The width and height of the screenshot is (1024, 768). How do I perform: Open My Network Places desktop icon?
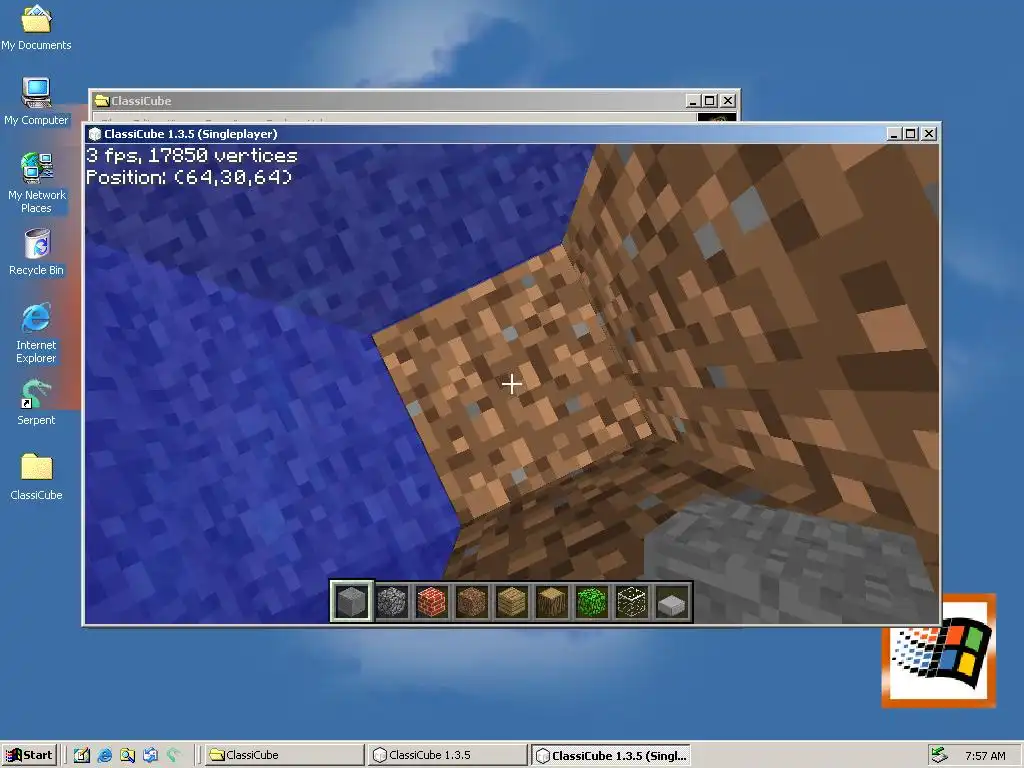pyautogui.click(x=36, y=183)
